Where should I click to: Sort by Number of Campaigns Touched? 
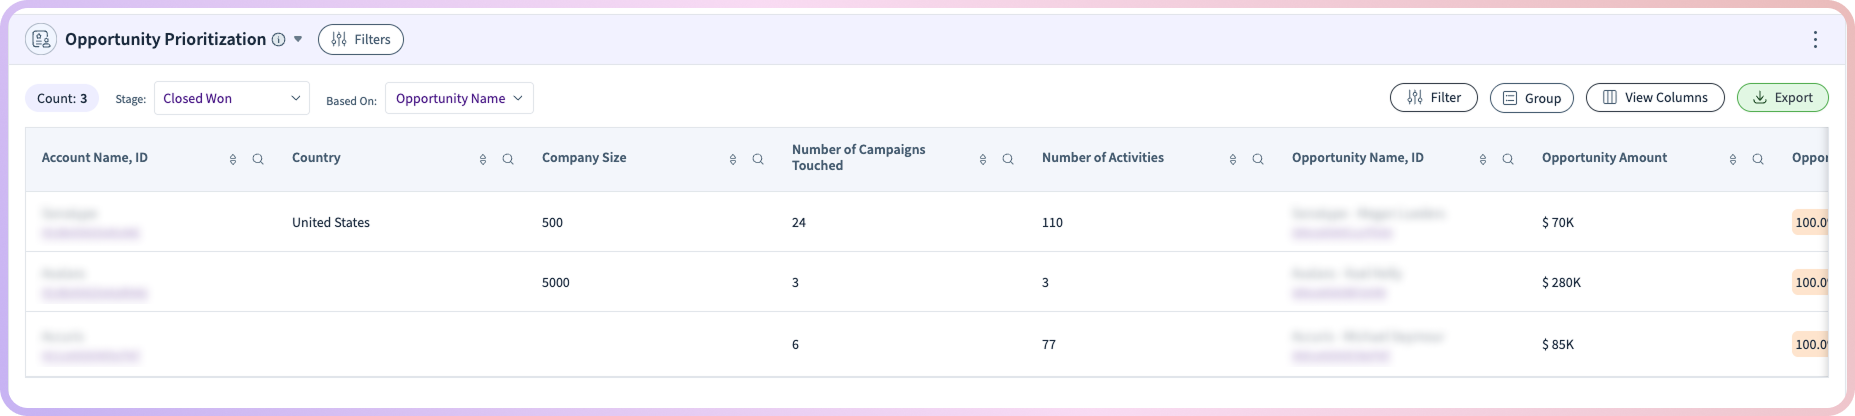click(x=983, y=159)
